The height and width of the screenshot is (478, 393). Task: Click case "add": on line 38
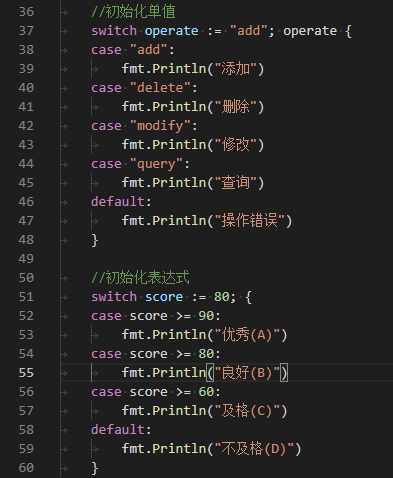click(133, 50)
